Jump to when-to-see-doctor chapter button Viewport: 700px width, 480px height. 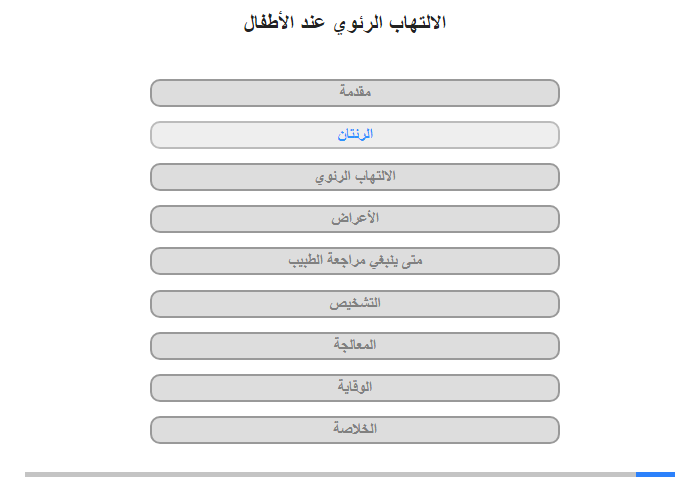click(x=355, y=261)
